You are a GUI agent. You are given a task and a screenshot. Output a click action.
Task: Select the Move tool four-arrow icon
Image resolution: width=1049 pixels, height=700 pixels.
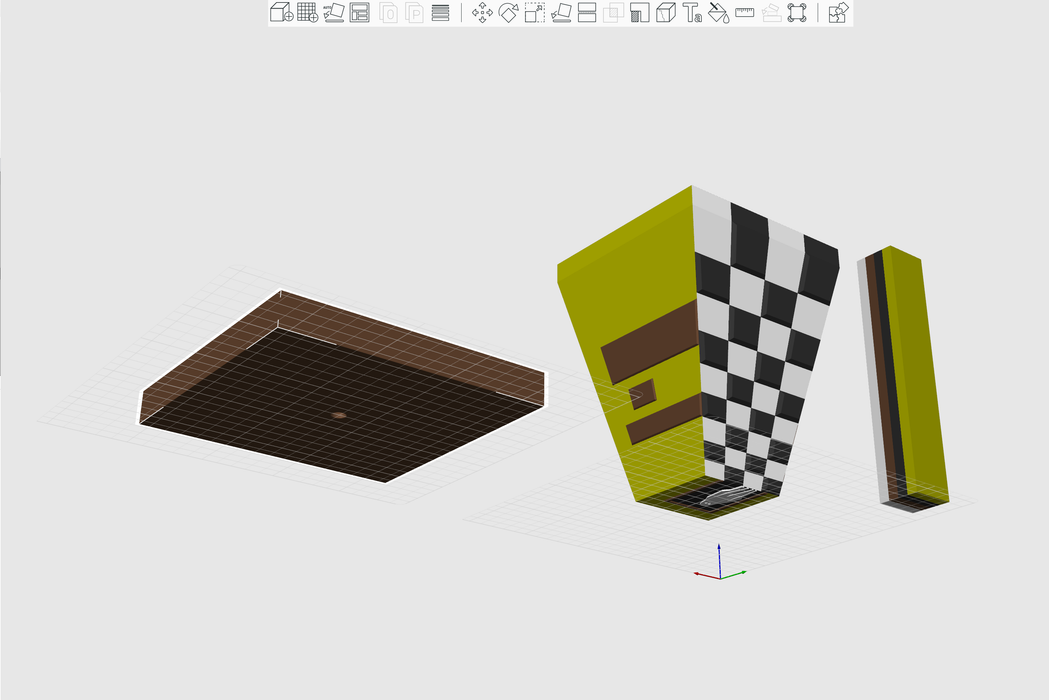483,13
